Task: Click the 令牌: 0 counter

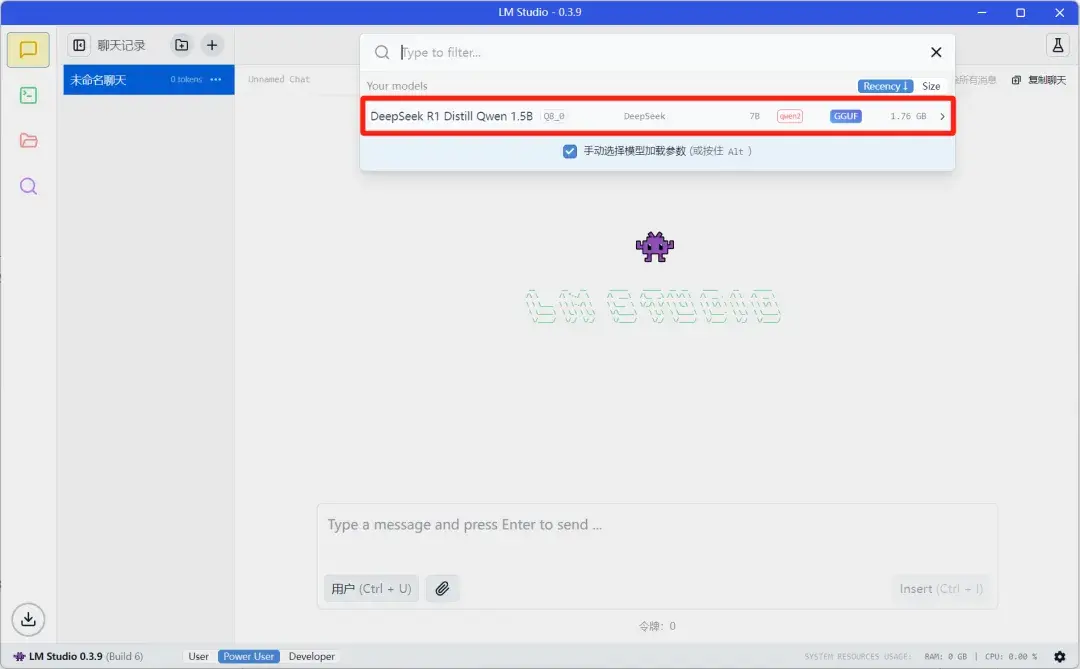Action: [x=657, y=626]
